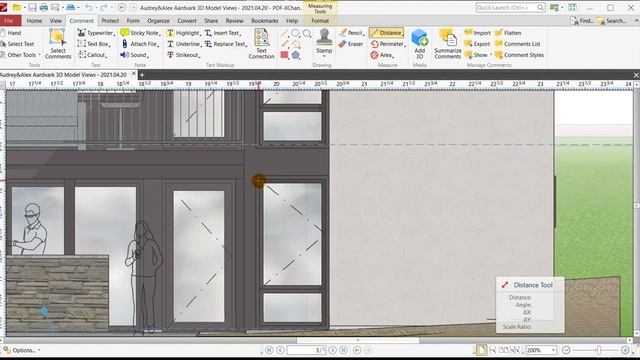Choose the Select Text tool
The height and width of the screenshot is (360, 640).
[17, 44]
